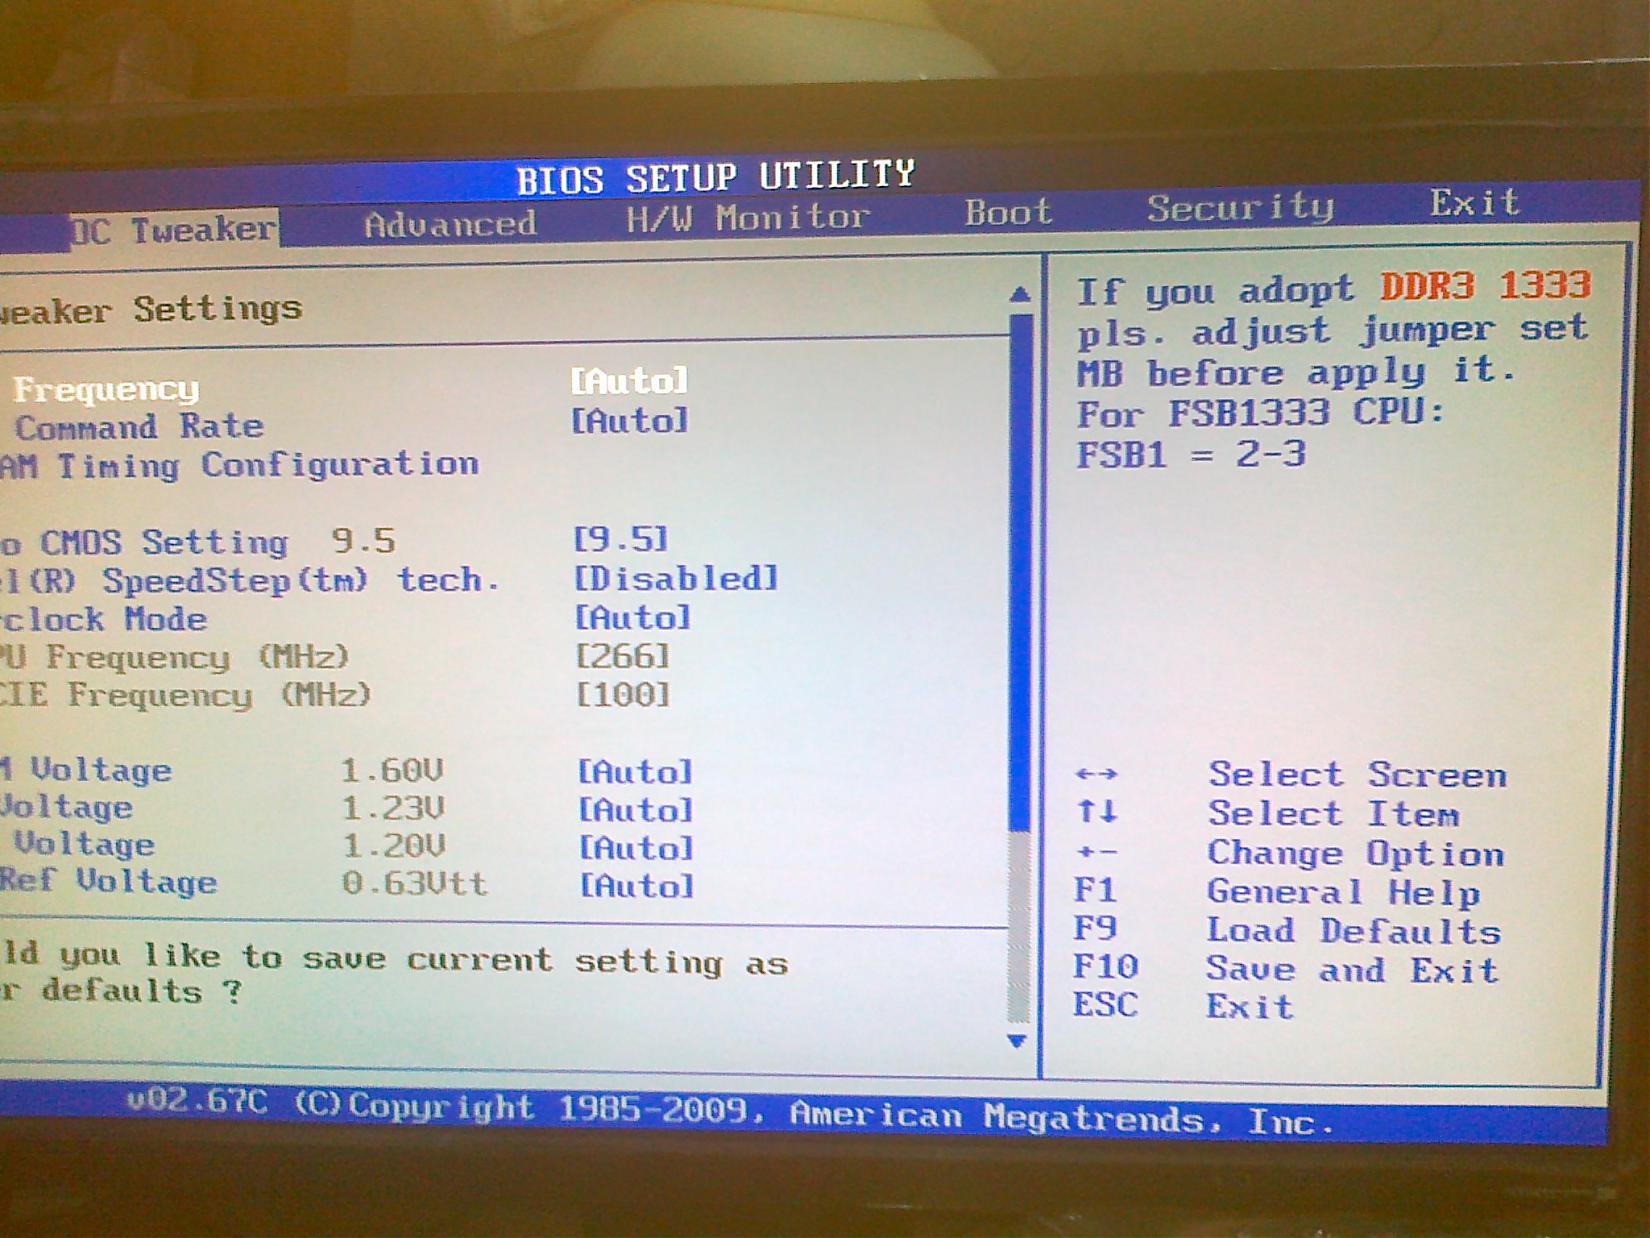1650x1238 pixels.
Task: Change the [Auto] option for 1.23V voltage
Action: point(637,810)
